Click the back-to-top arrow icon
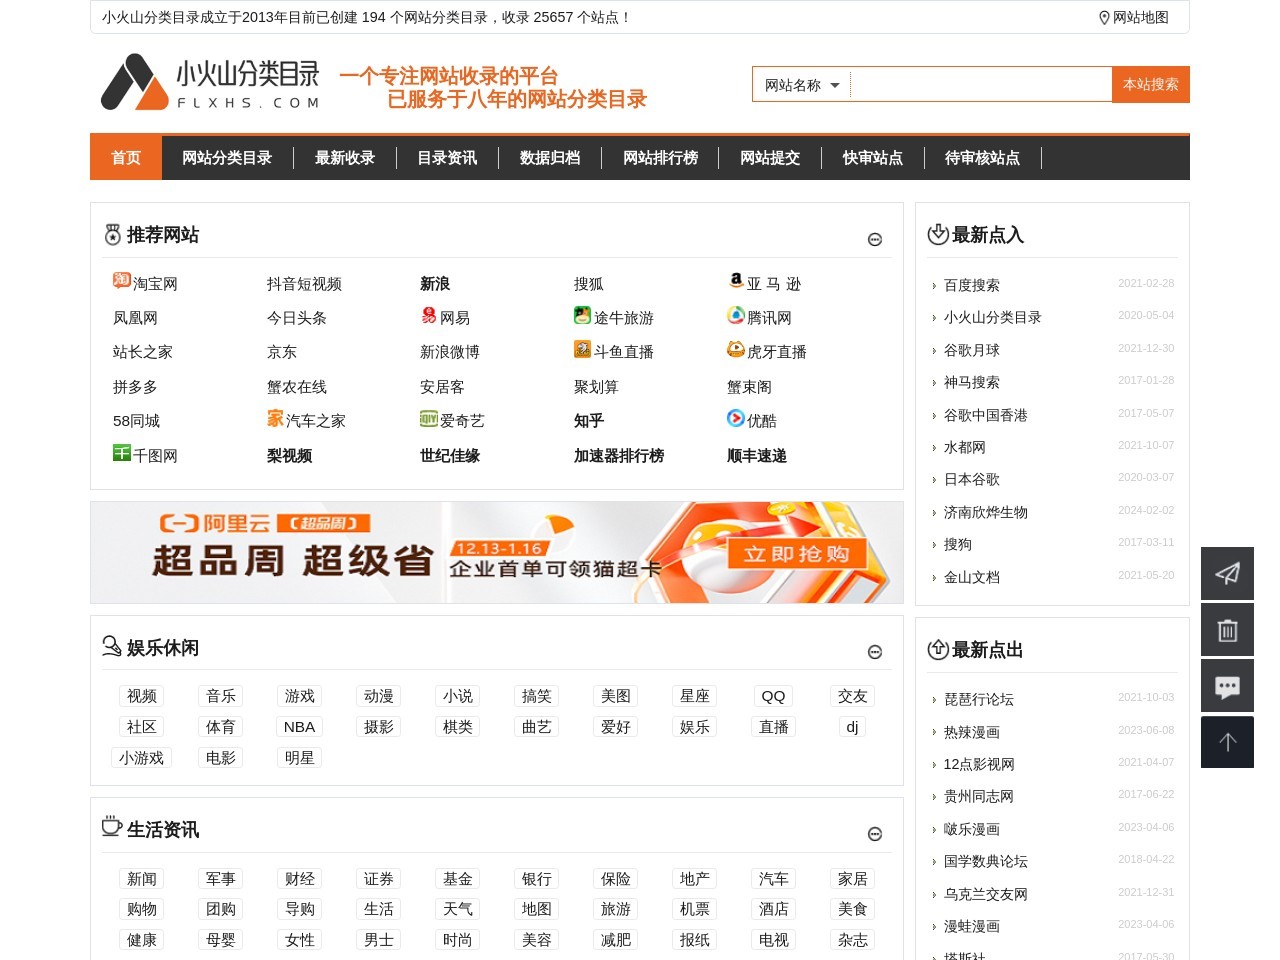This screenshot has height=960, width=1280. click(1227, 742)
